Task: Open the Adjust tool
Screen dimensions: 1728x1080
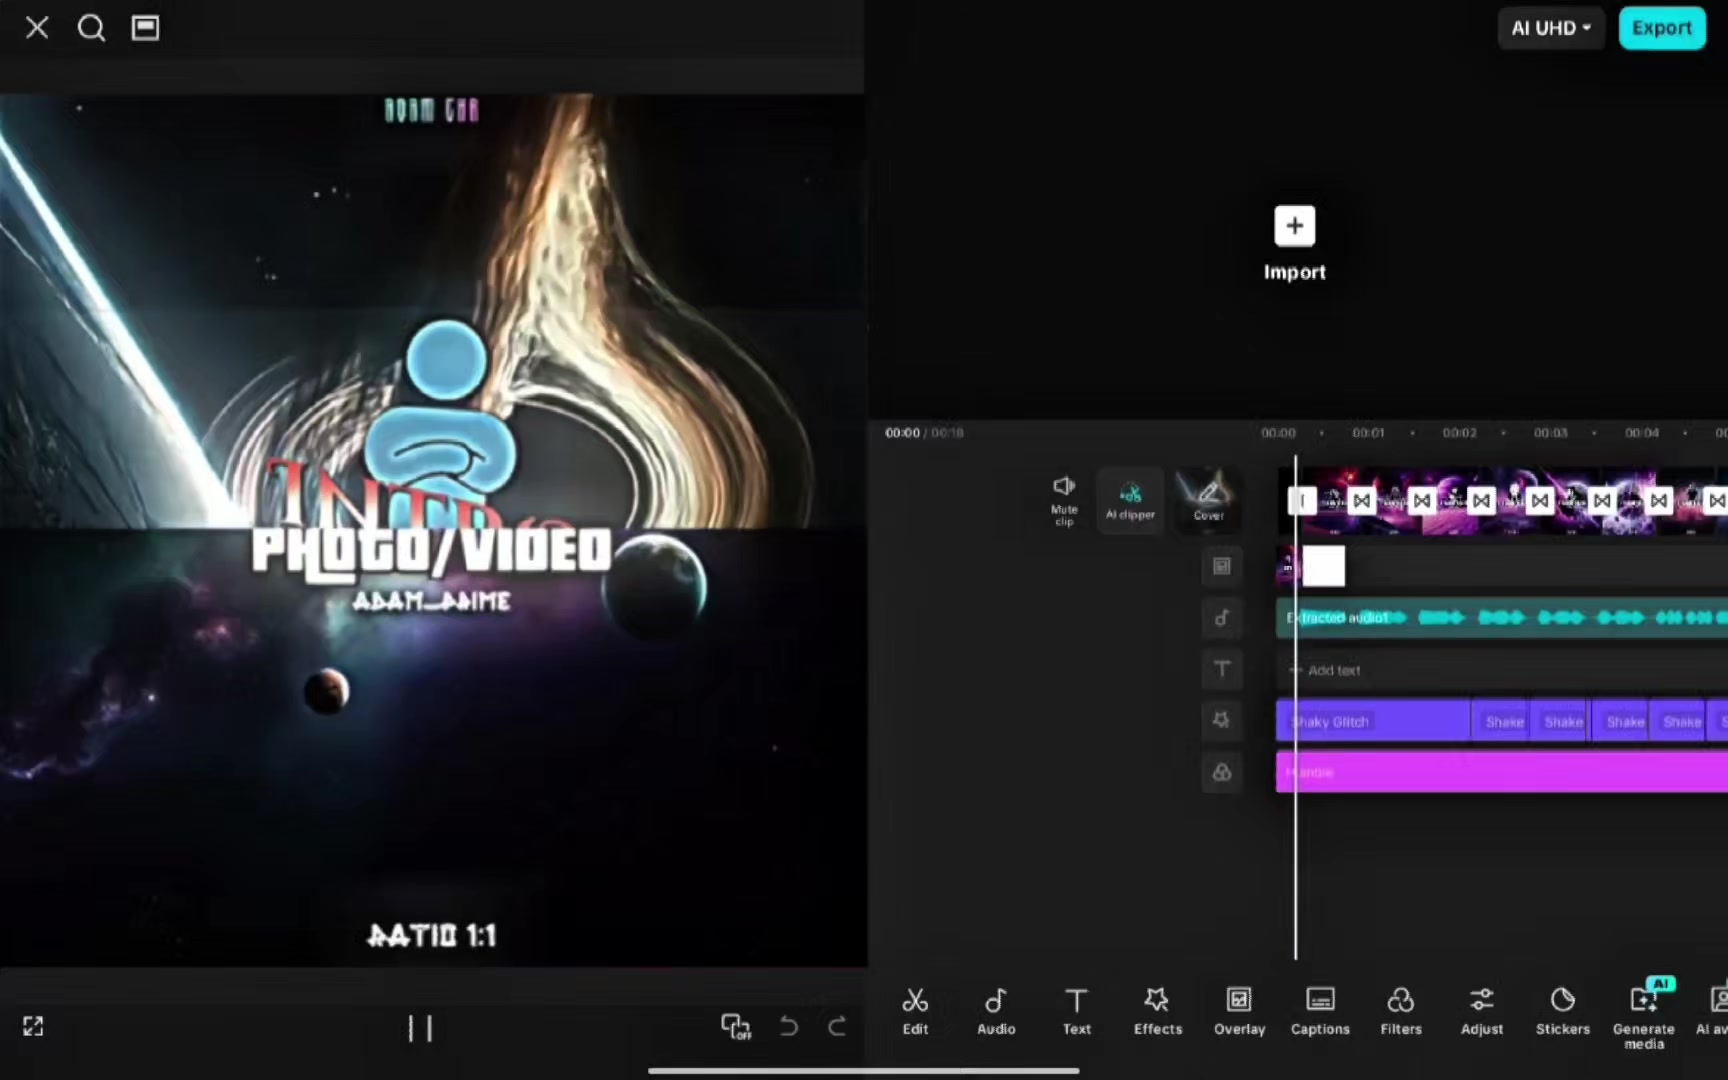Action: tap(1482, 1011)
